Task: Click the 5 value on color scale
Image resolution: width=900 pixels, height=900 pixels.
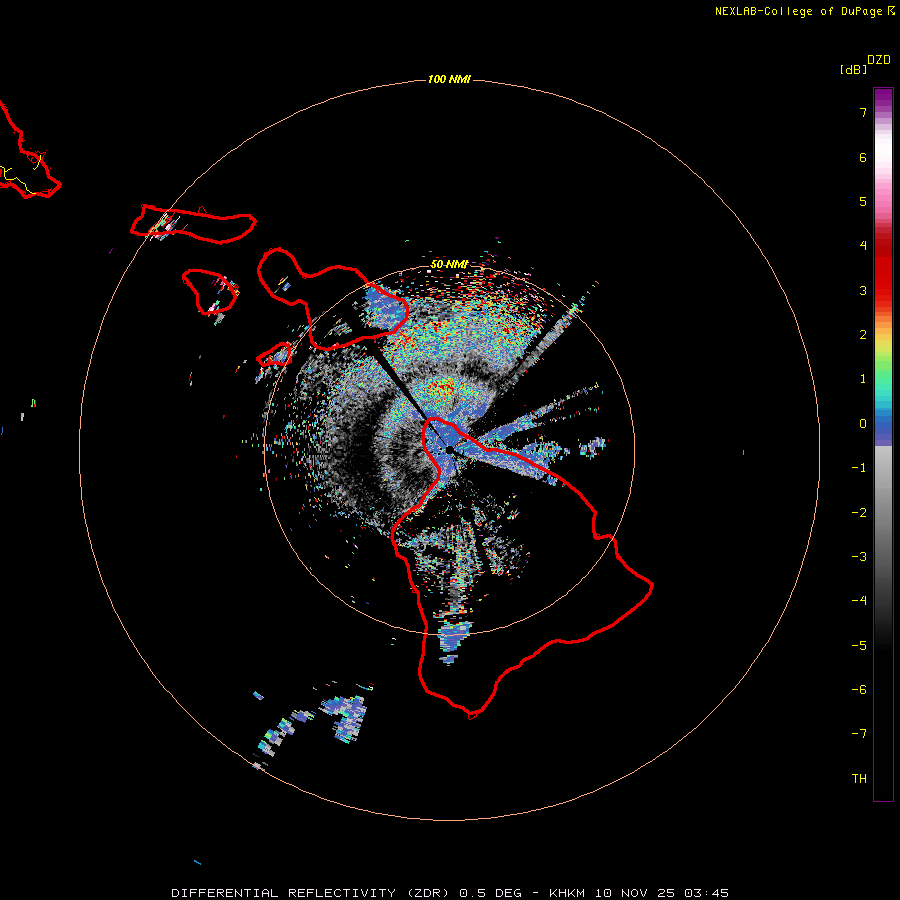Action: [863, 201]
